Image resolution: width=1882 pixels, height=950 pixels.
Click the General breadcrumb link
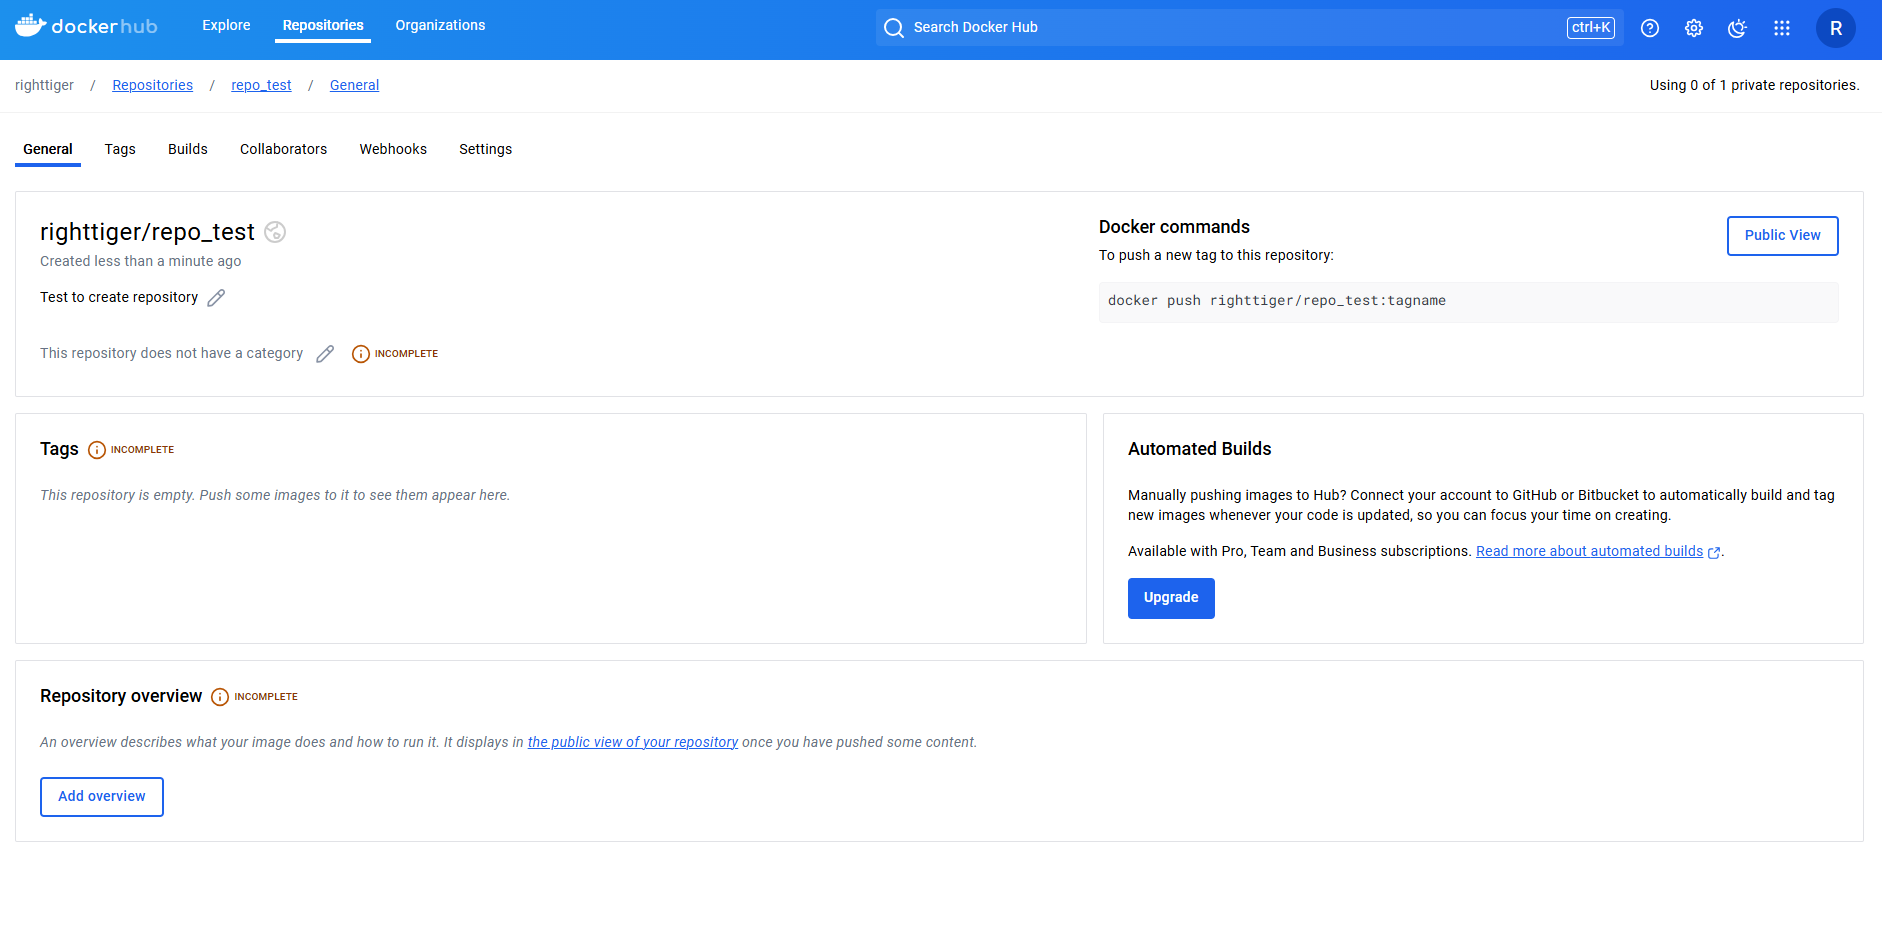[x=354, y=85]
